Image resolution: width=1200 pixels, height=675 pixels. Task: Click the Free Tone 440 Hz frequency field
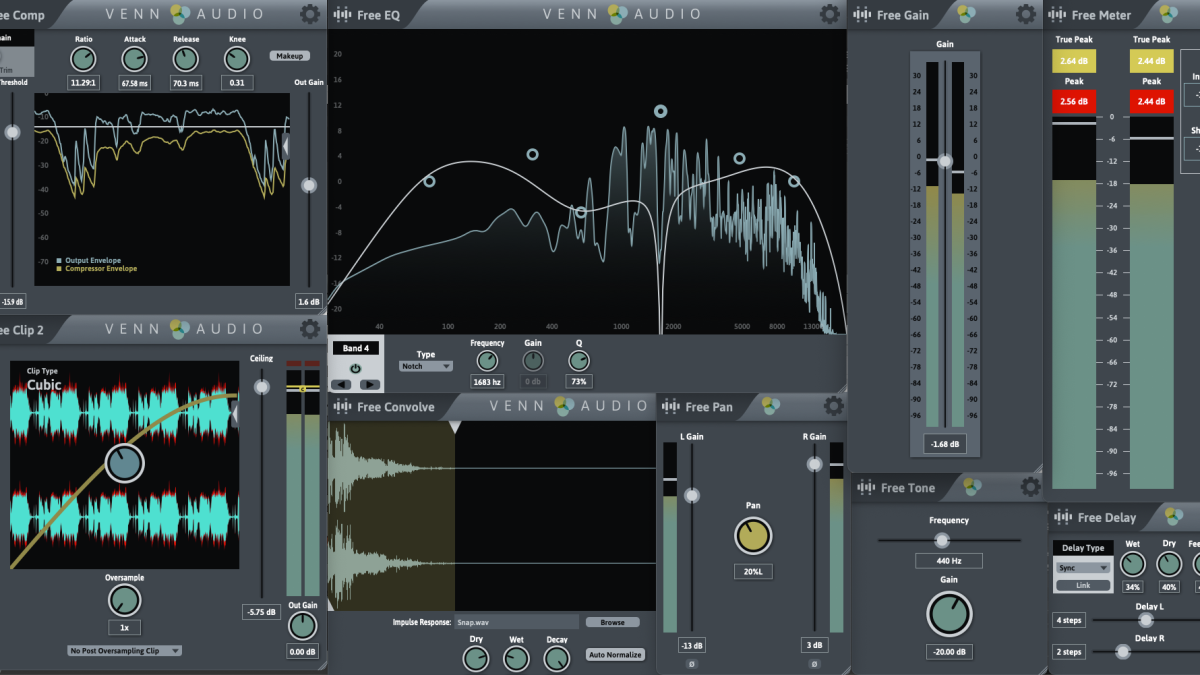(x=949, y=561)
